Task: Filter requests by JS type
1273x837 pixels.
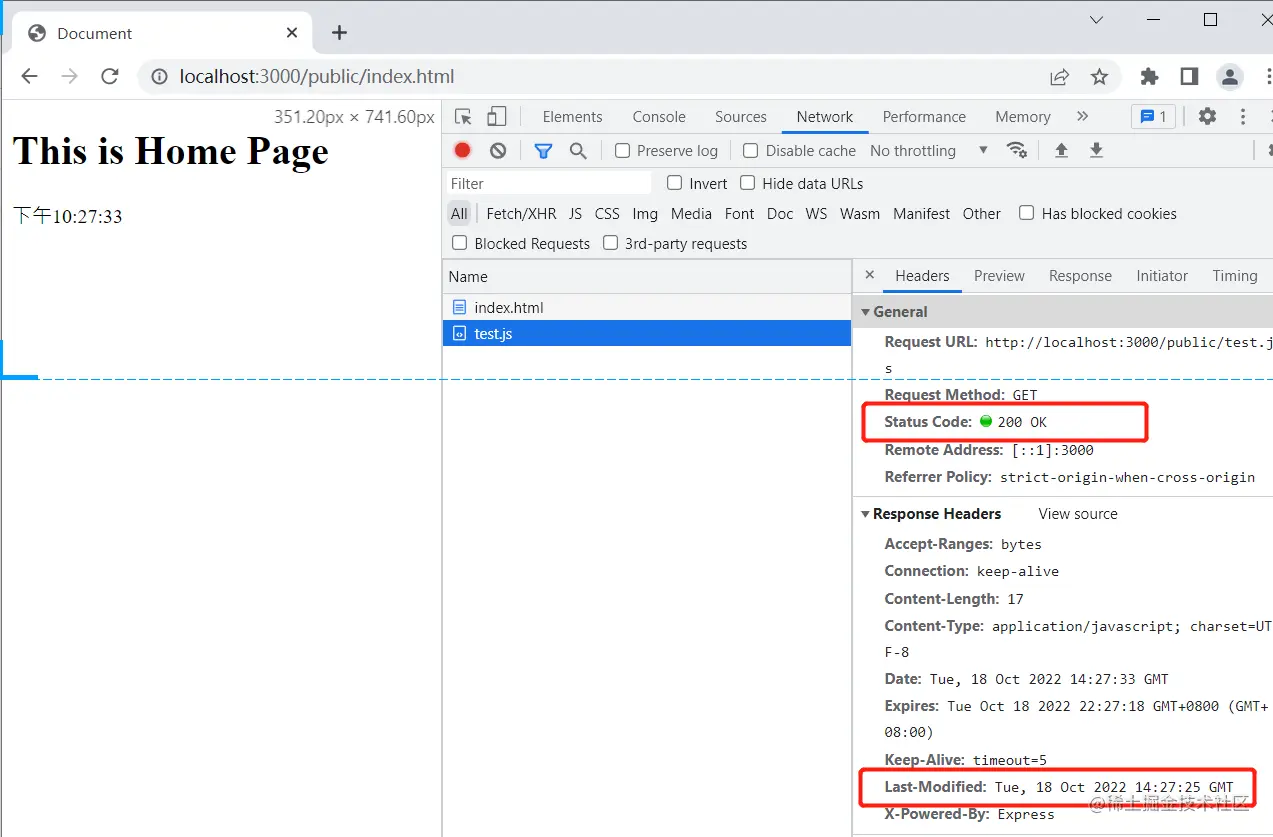Action: [575, 214]
